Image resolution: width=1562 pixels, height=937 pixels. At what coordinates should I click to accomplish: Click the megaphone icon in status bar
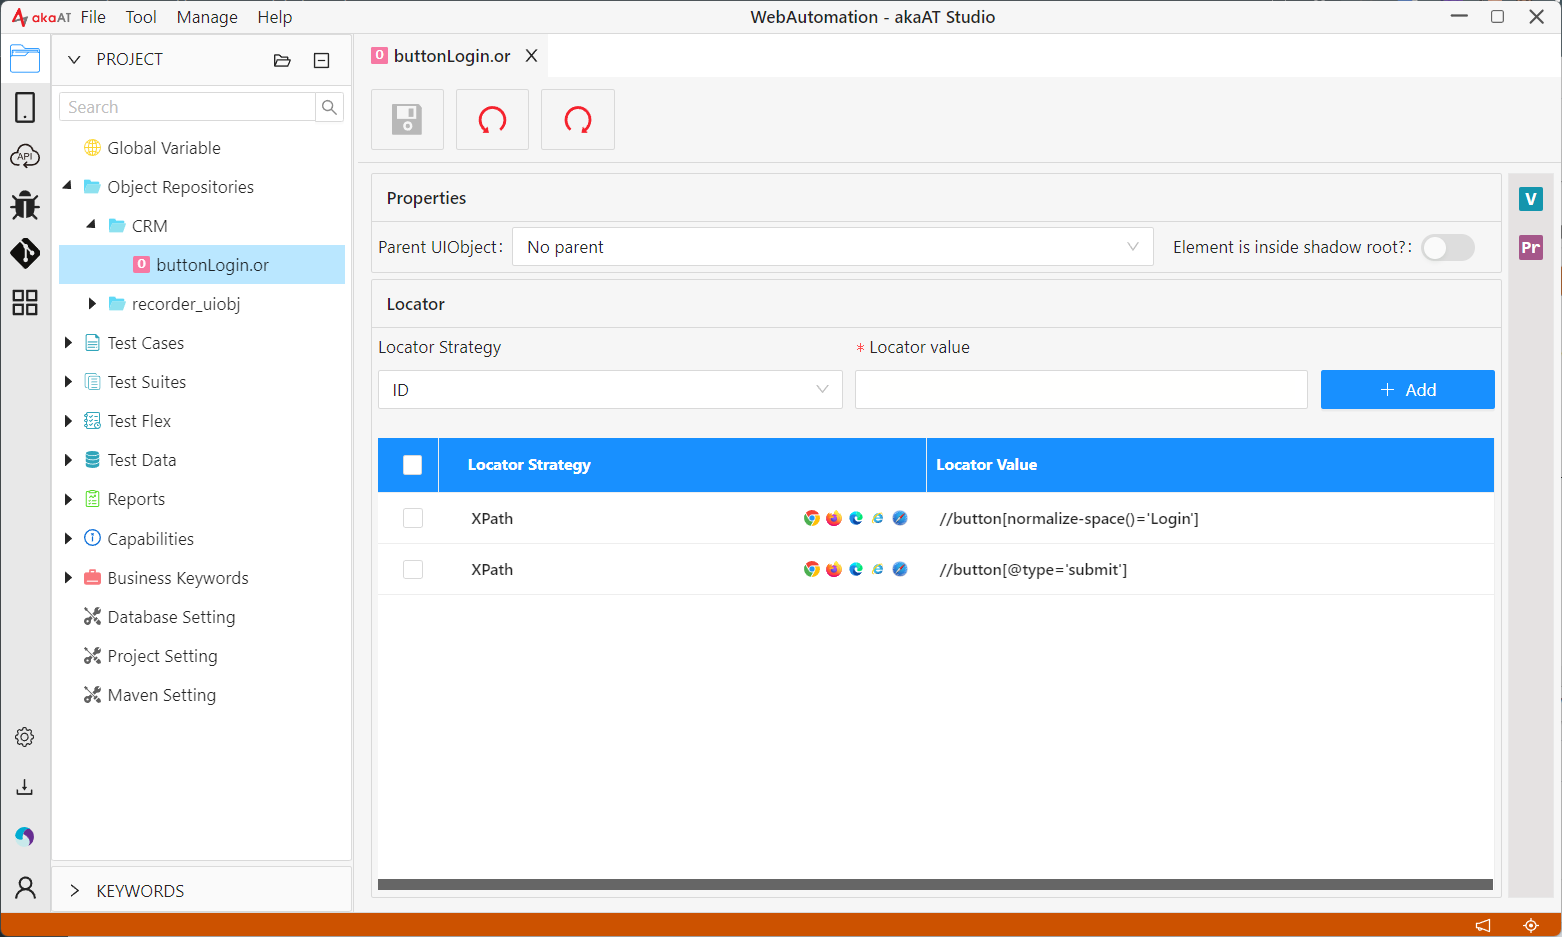tap(1483, 925)
